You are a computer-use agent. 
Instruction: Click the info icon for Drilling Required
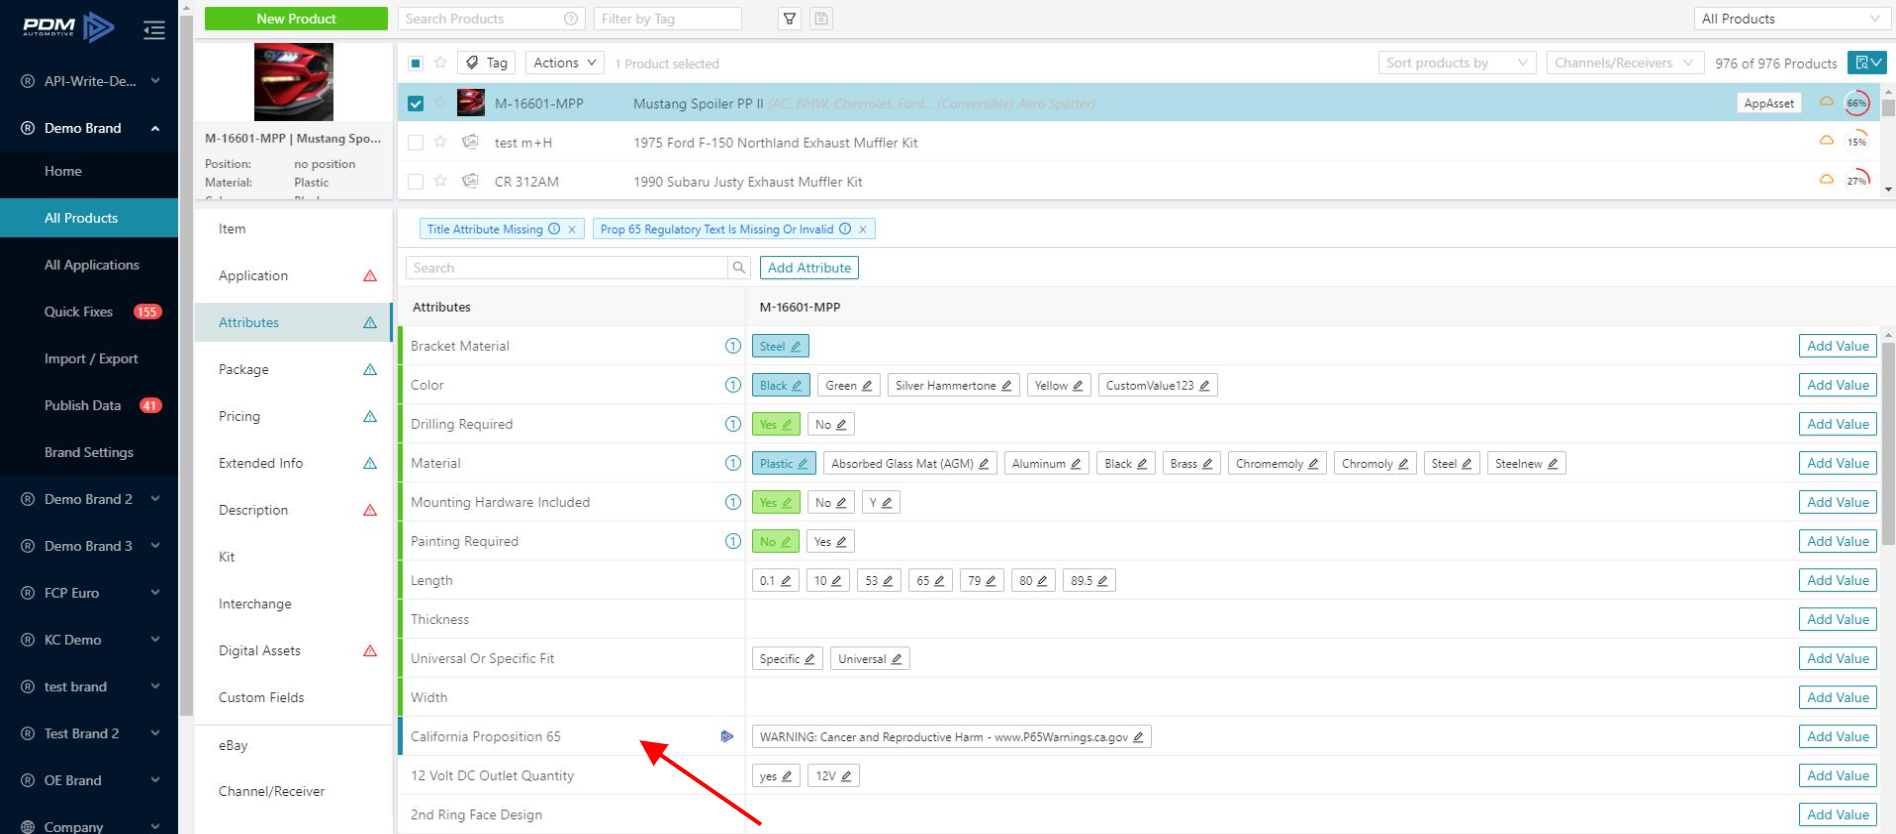tap(733, 424)
